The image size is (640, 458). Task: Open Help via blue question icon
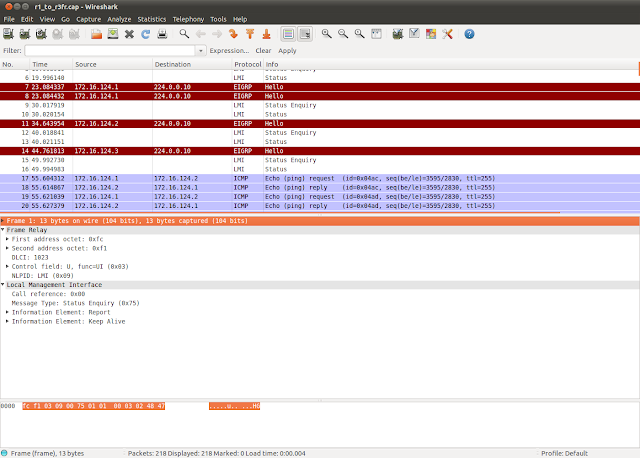click(469, 34)
